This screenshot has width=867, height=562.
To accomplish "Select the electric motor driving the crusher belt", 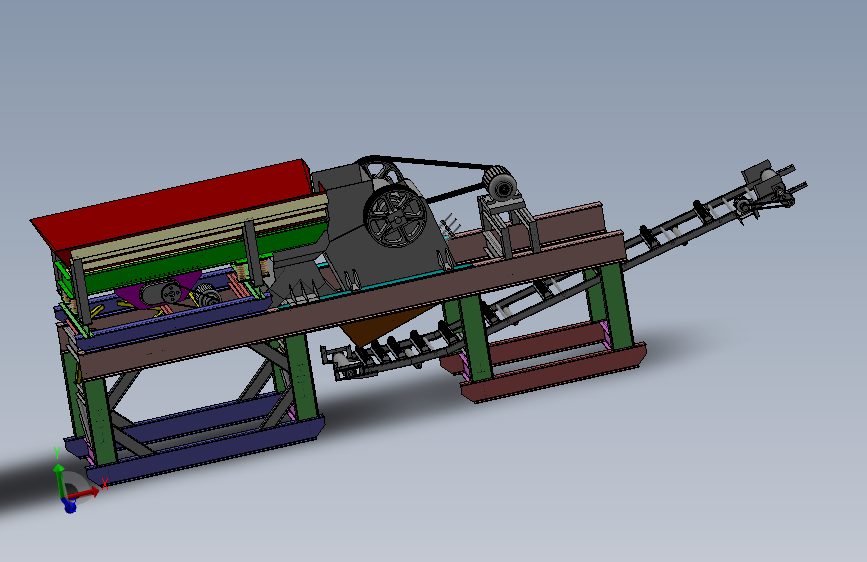I will tap(500, 185).
